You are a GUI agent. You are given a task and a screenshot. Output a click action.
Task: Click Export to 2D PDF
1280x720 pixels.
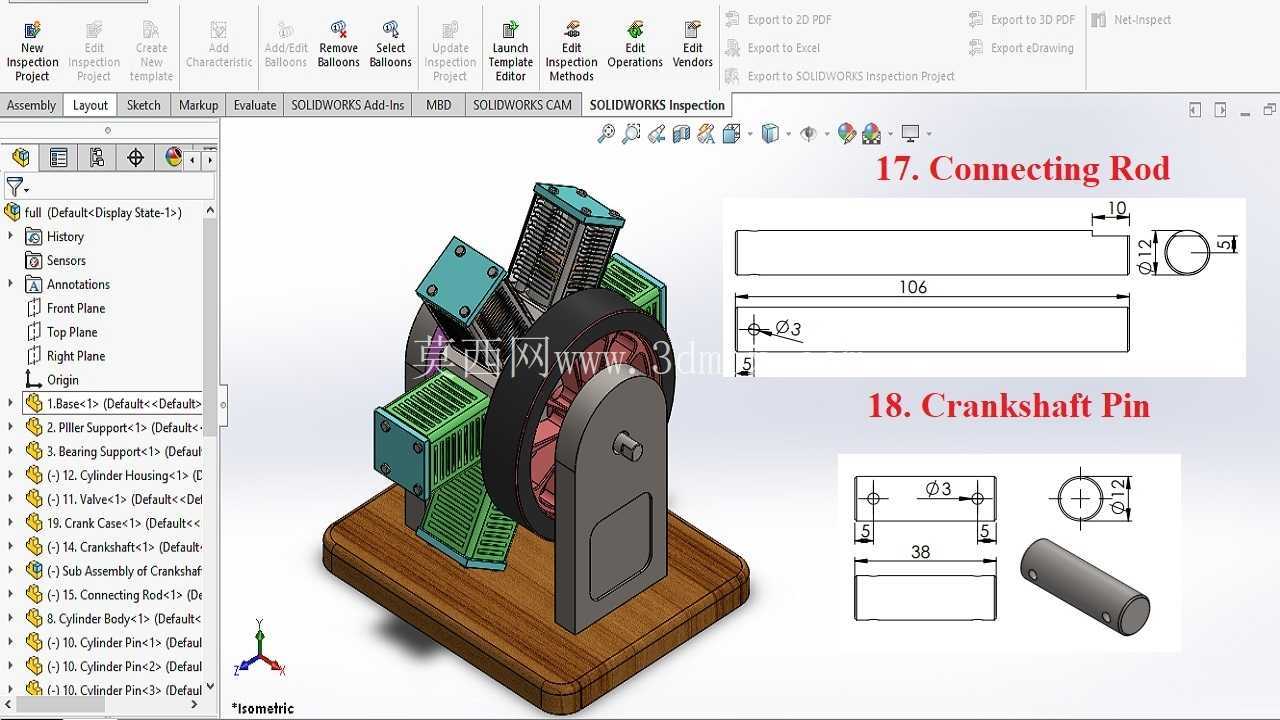click(779, 19)
